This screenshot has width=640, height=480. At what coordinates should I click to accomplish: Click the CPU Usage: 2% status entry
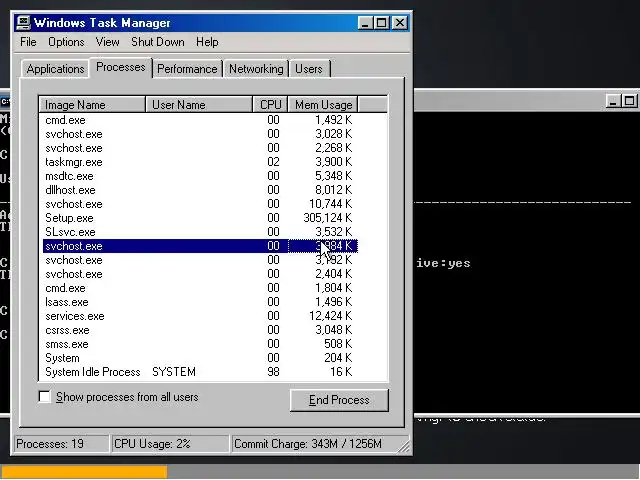(x=170, y=444)
